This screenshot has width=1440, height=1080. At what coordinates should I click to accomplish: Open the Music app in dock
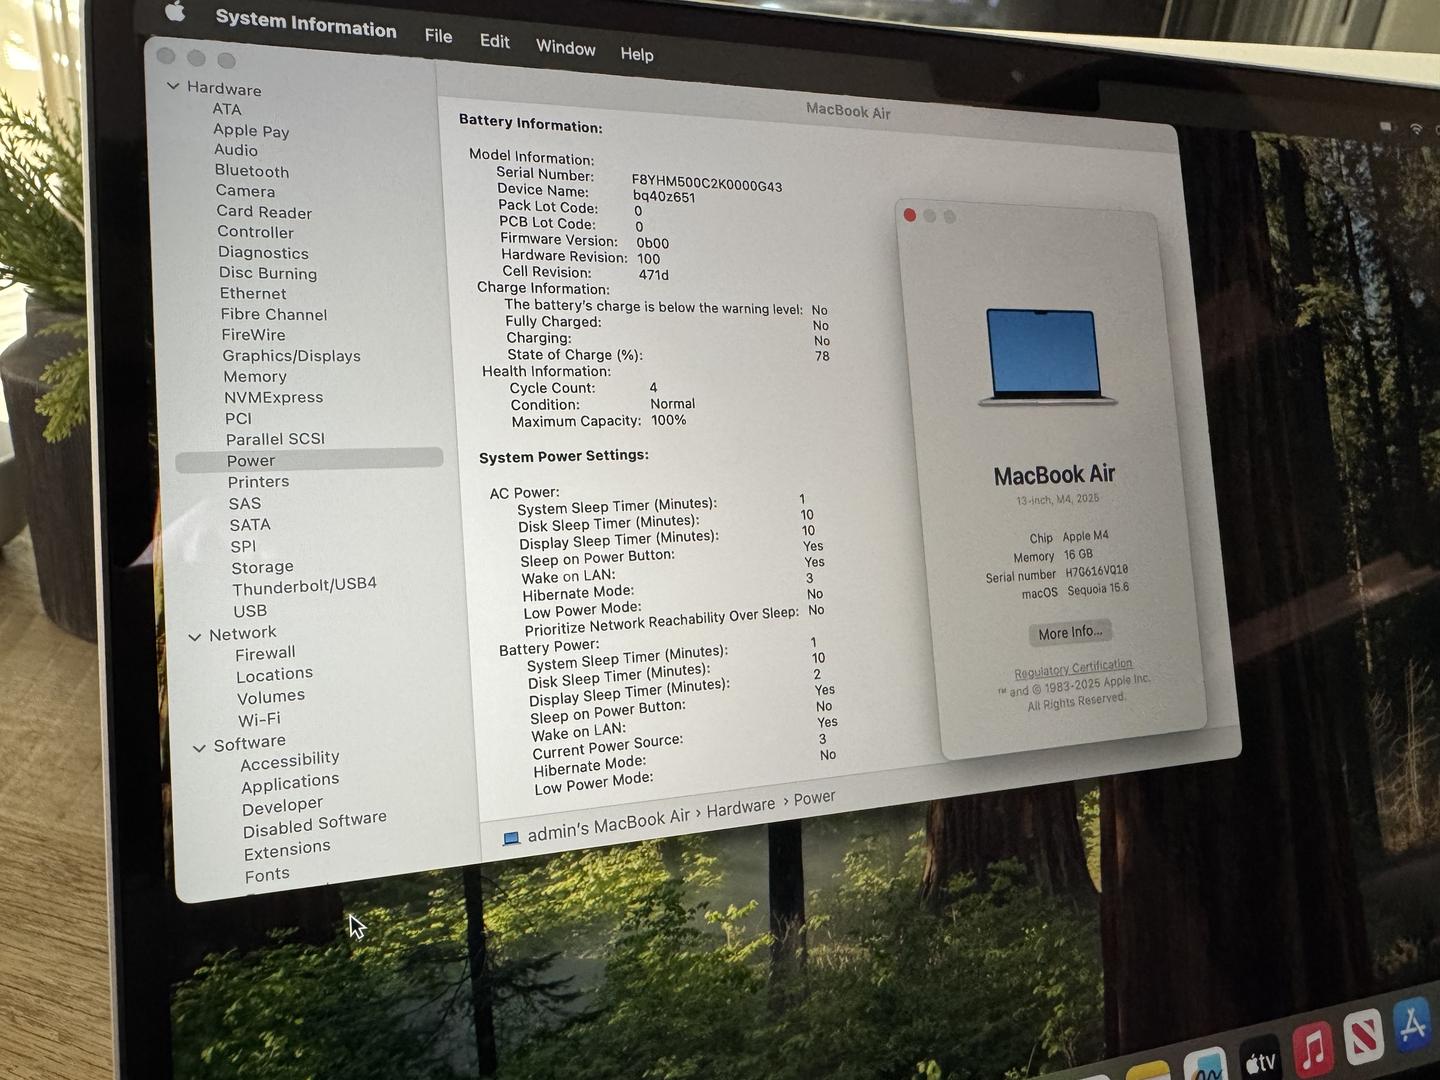tap(1312, 1048)
